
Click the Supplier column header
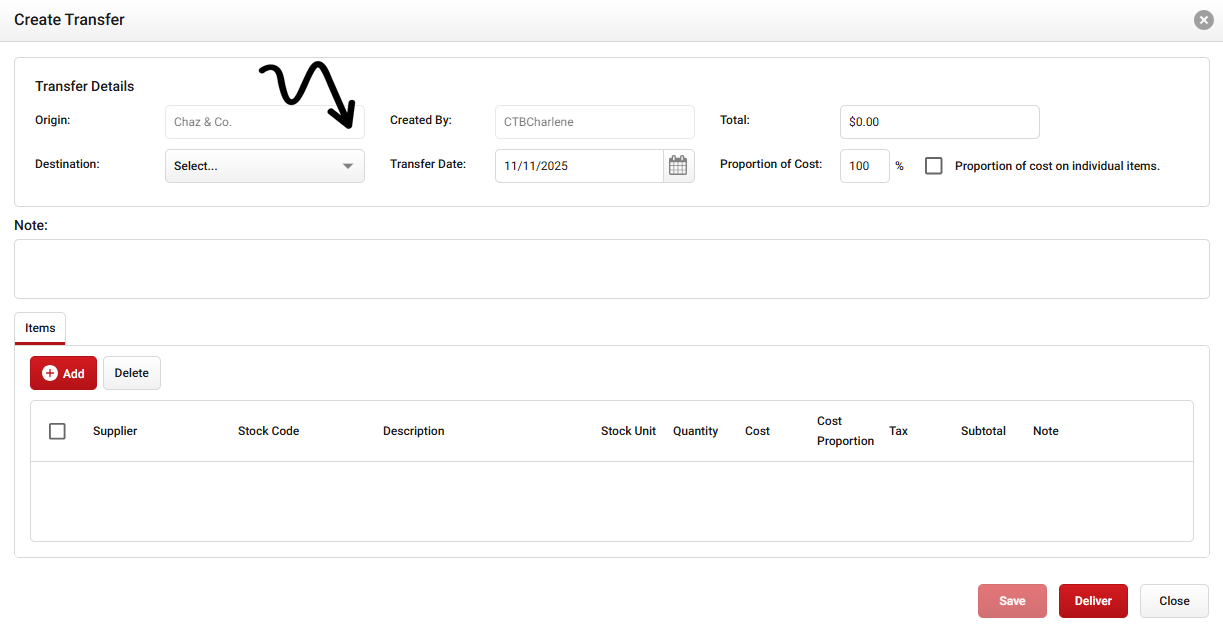(115, 431)
